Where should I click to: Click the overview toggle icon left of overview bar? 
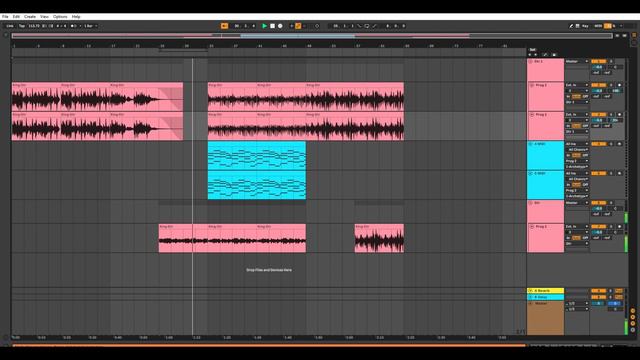[x=6, y=36]
